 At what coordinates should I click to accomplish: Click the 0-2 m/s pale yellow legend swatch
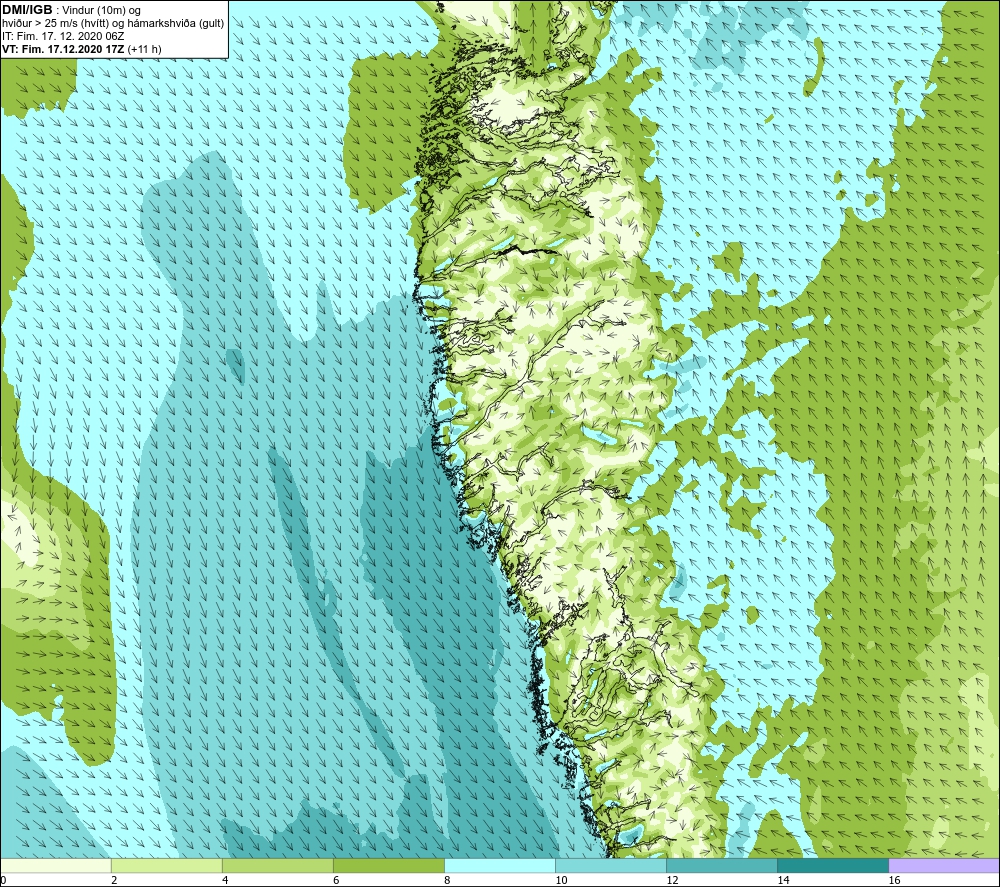click(56, 865)
